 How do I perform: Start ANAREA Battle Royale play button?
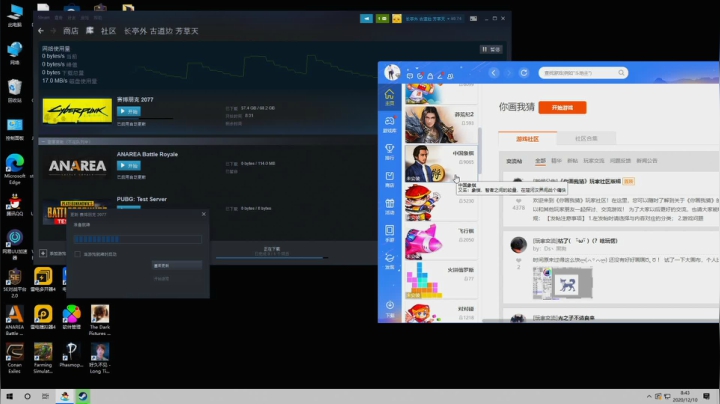point(129,165)
